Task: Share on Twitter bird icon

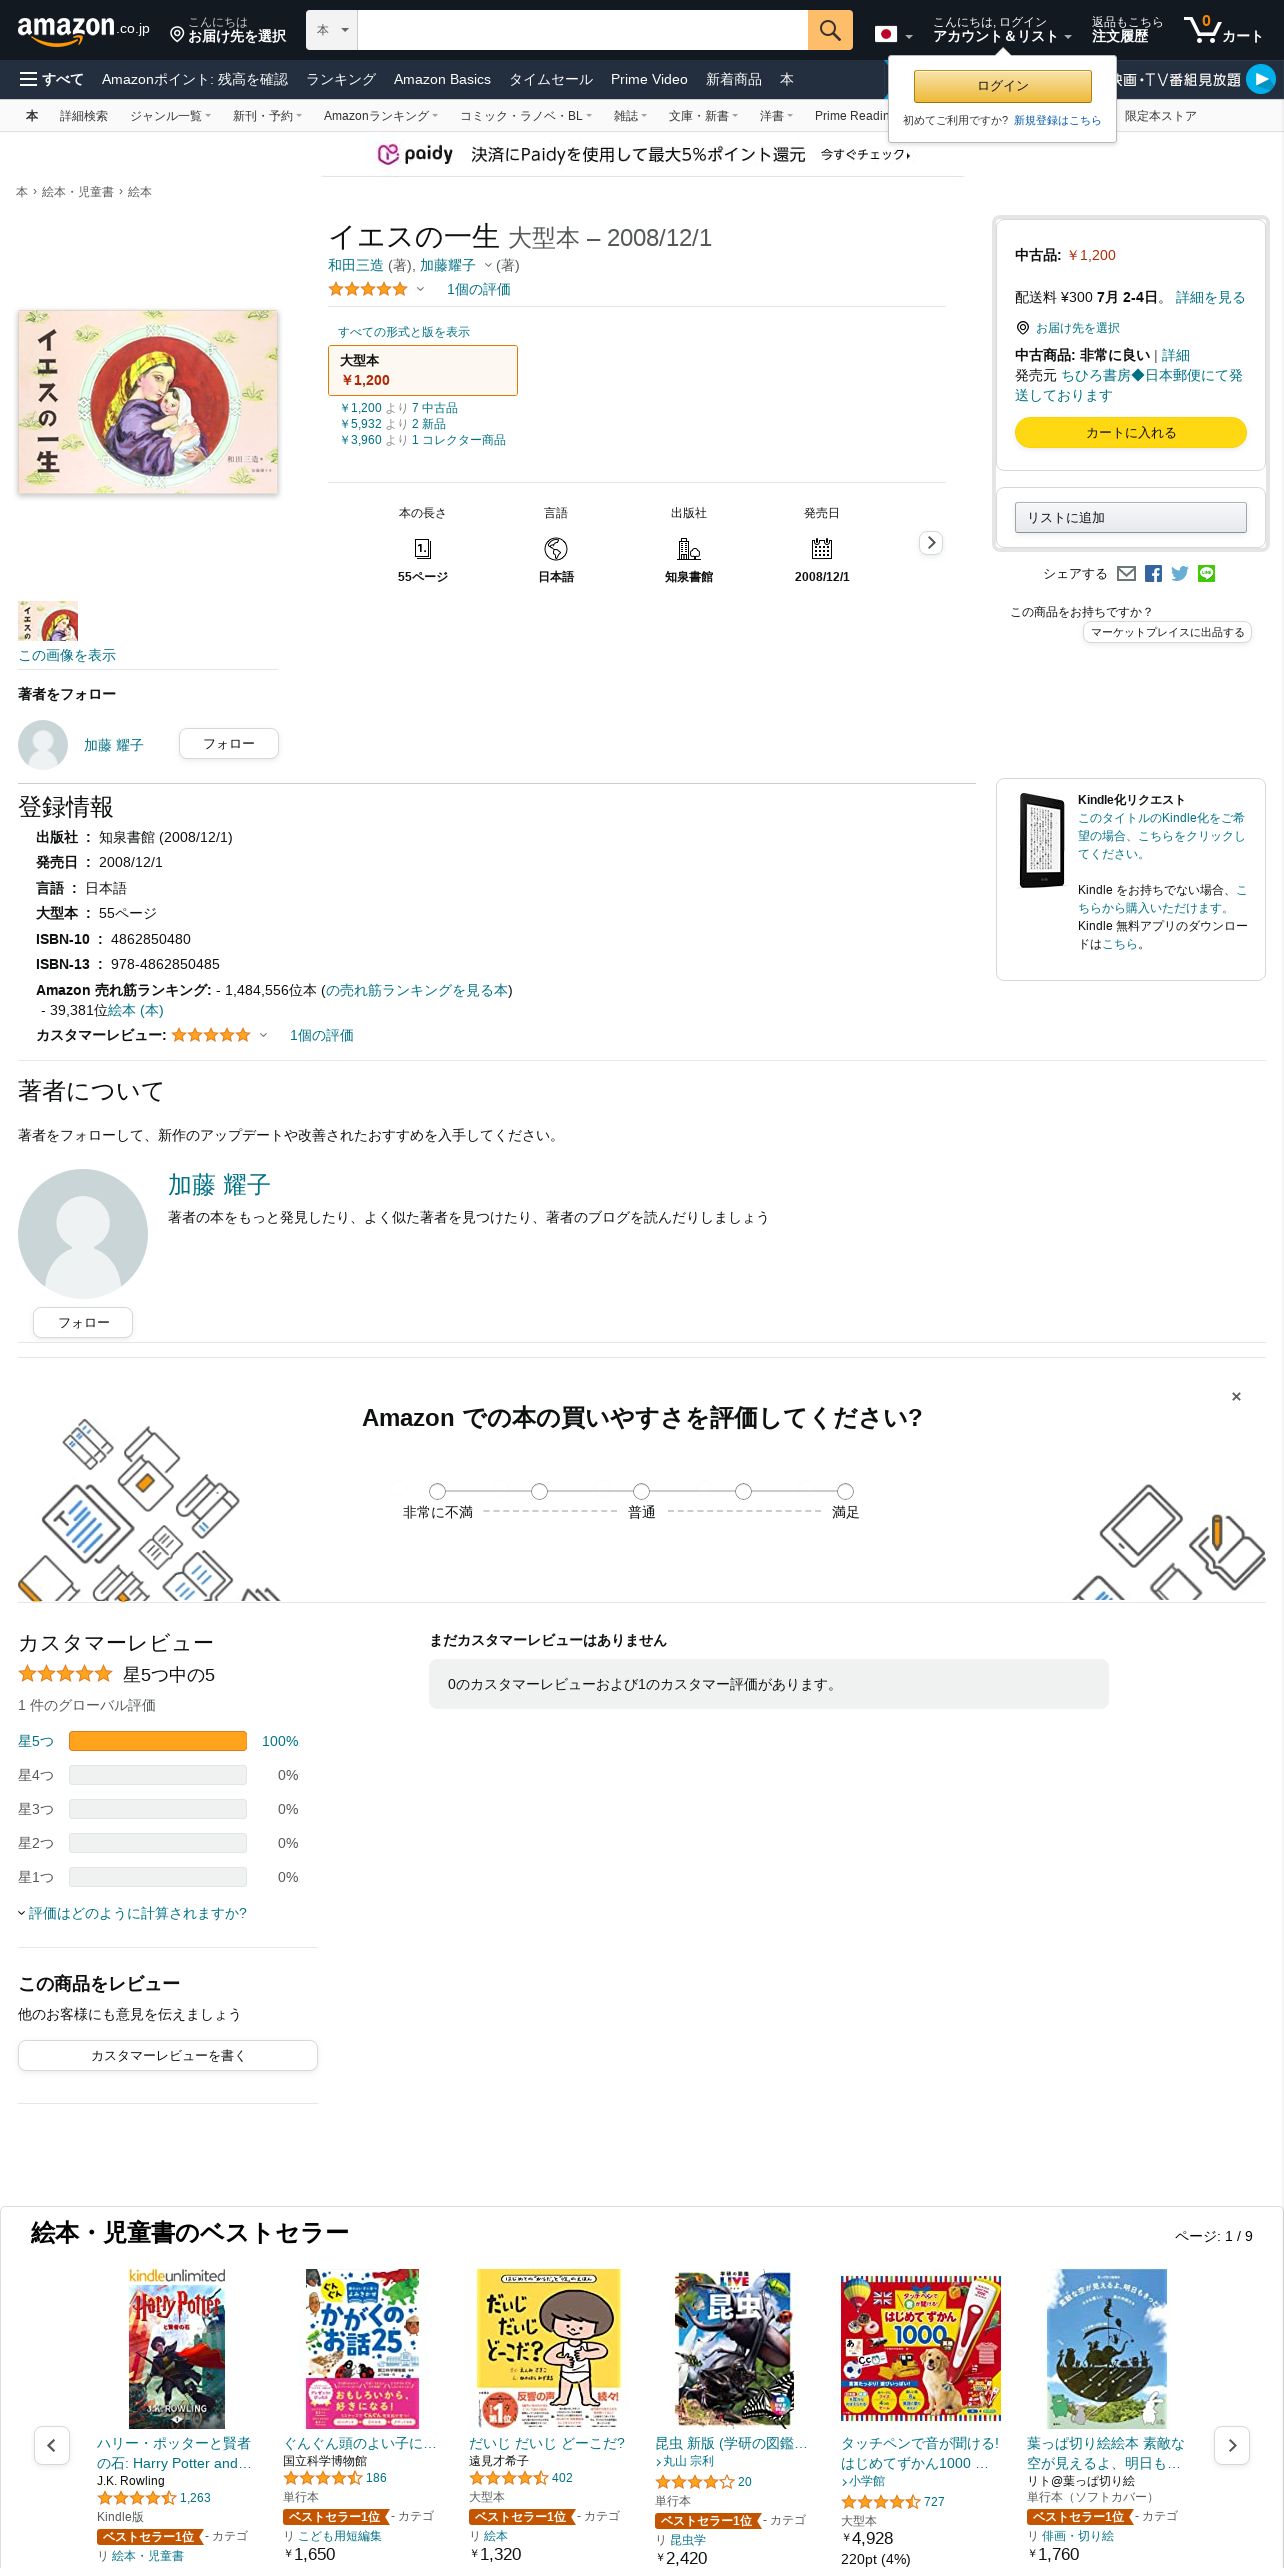Action: pyautogui.click(x=1180, y=573)
